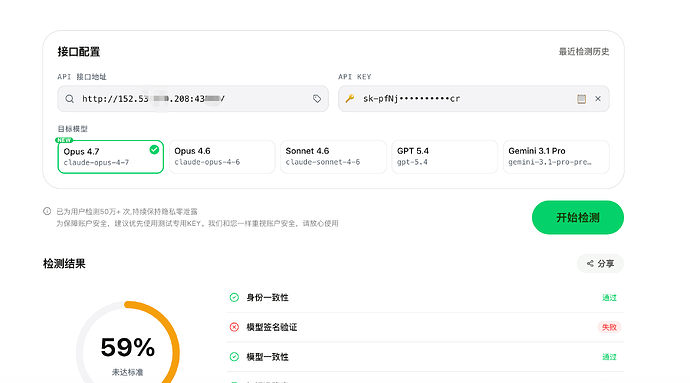Click the 身份一致性 result row
Viewport: 690px width, 383px height.
tap(426, 298)
